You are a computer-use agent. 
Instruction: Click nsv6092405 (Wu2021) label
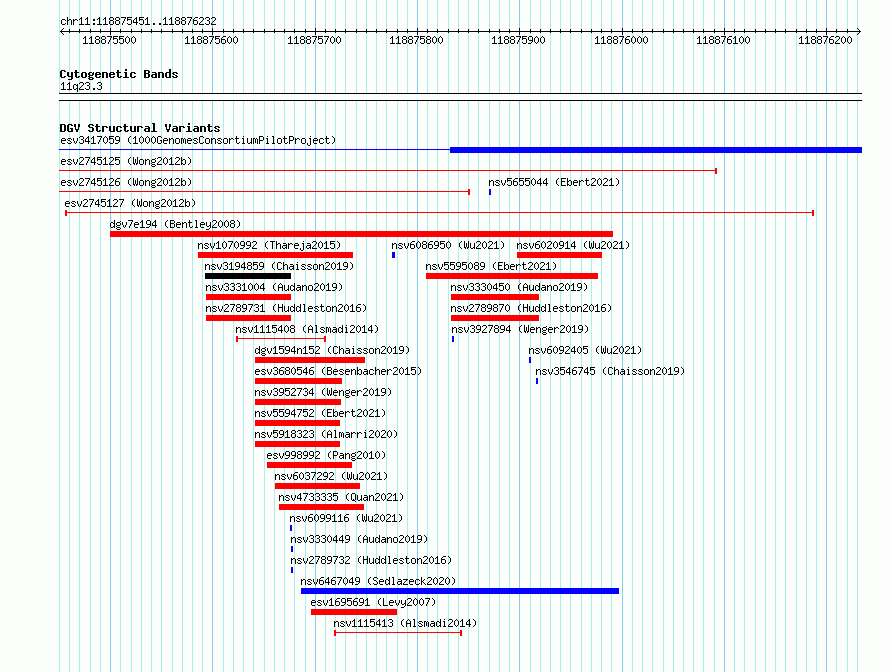(585, 350)
